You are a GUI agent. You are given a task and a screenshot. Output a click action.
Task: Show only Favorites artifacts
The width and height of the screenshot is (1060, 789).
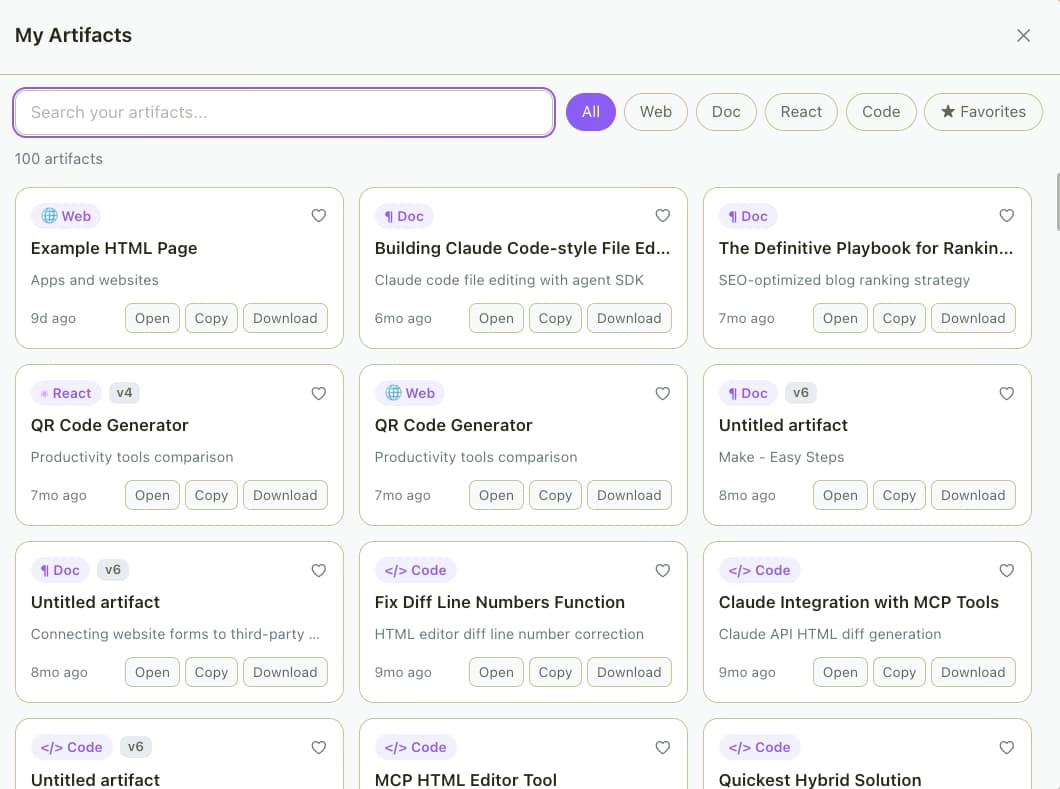click(x=984, y=112)
